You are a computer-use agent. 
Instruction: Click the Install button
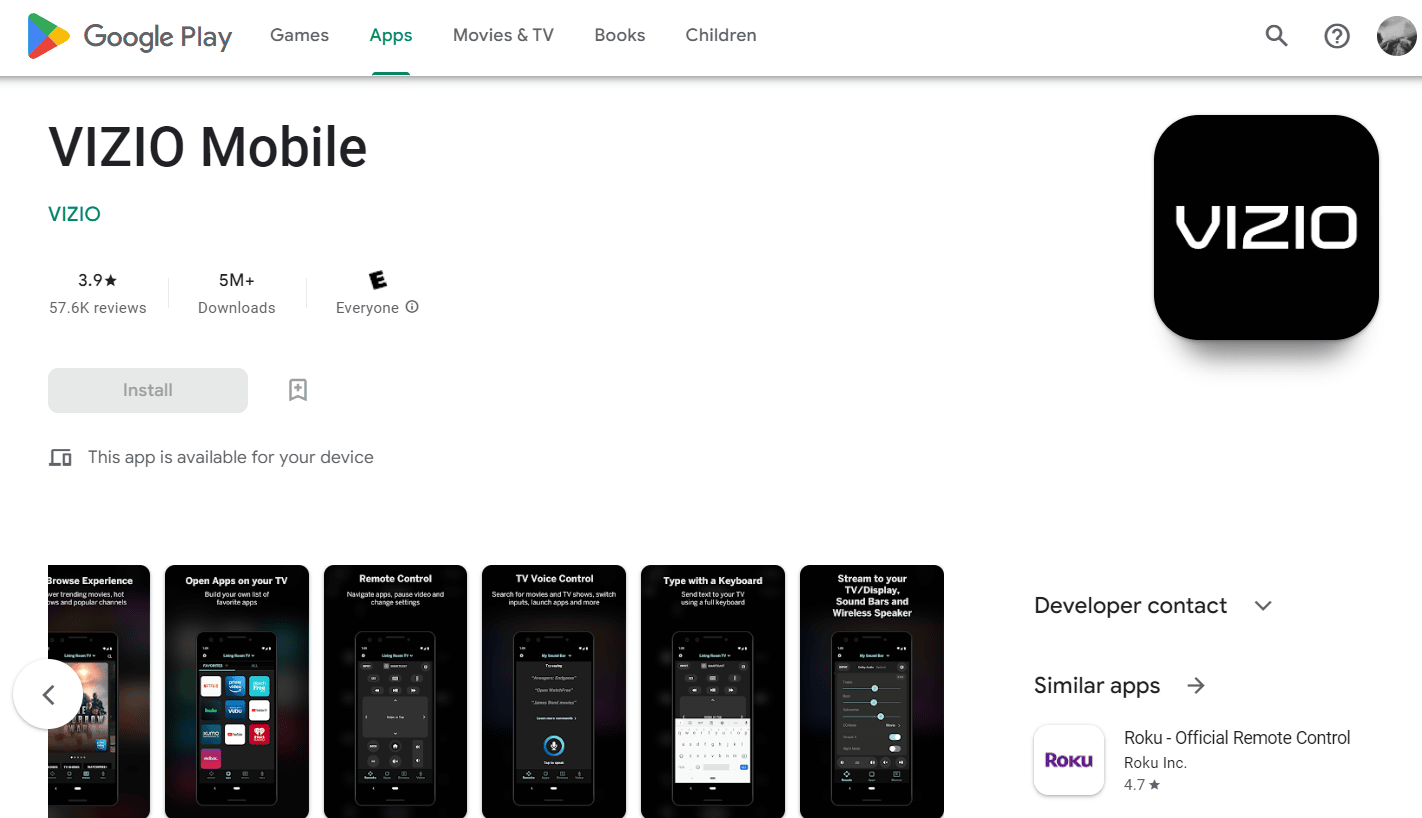pyautogui.click(x=148, y=390)
